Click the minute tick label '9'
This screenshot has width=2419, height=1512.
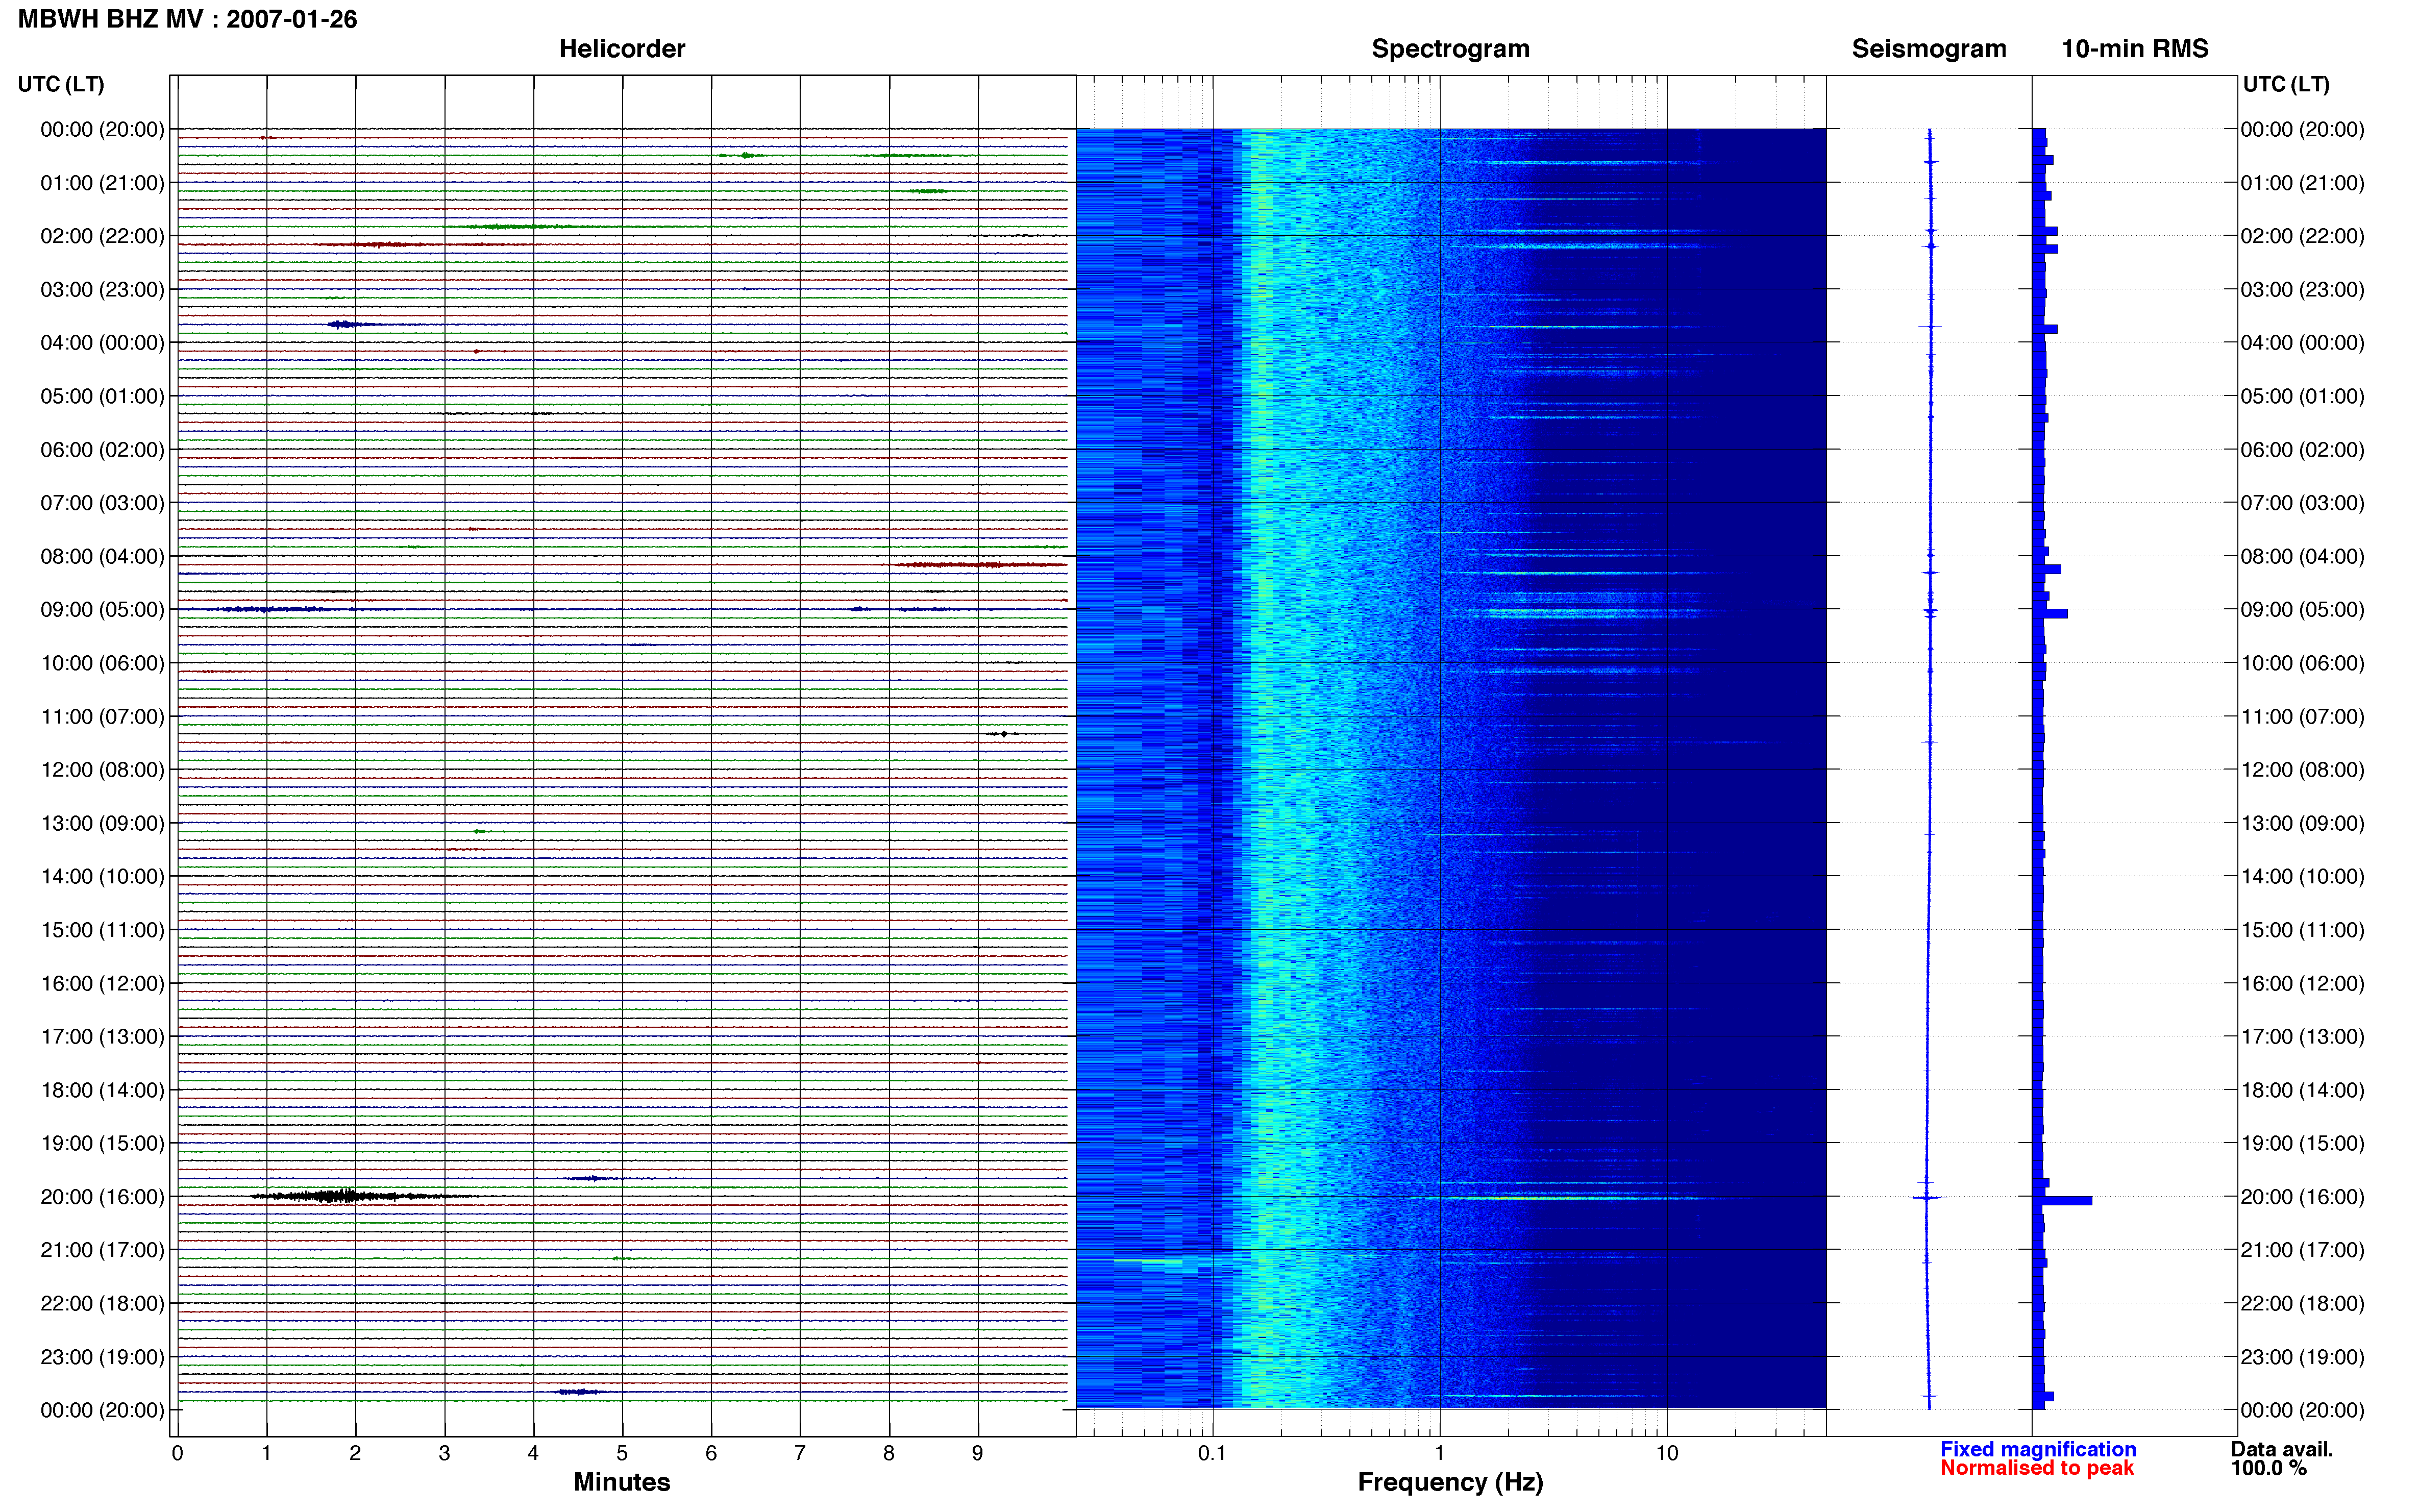(977, 1453)
